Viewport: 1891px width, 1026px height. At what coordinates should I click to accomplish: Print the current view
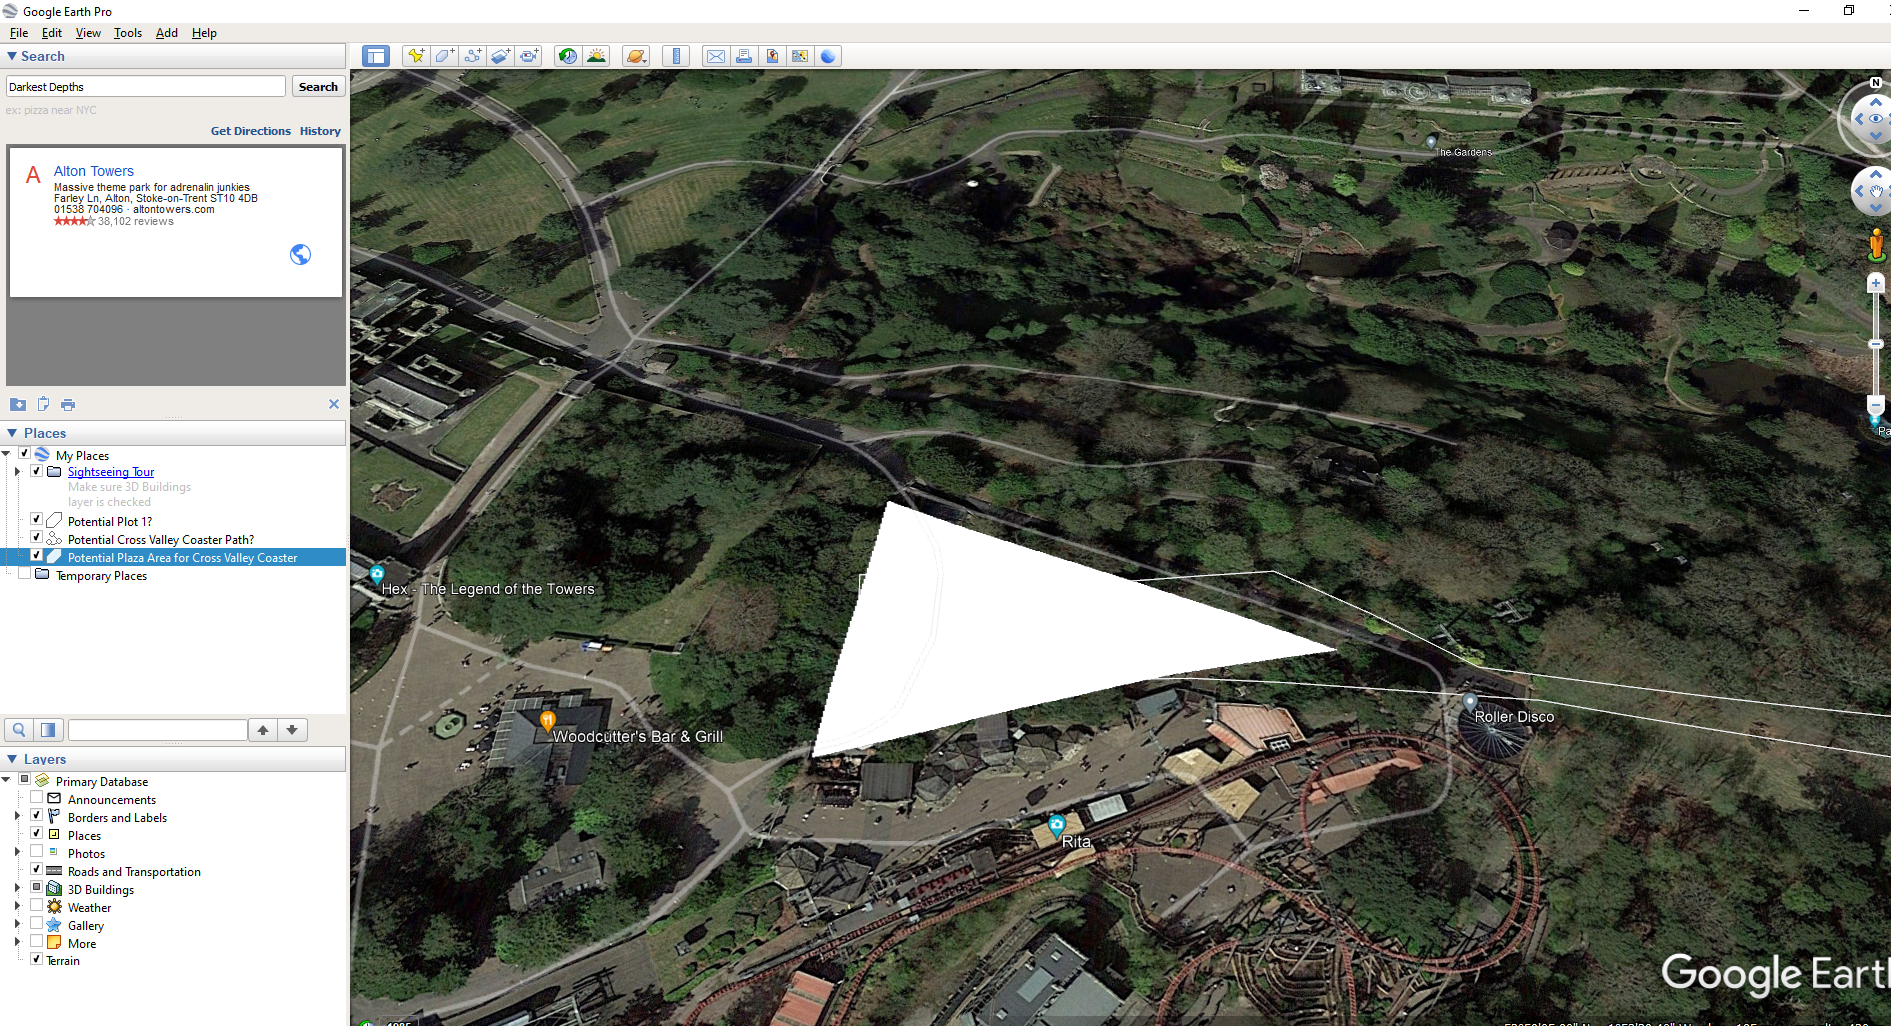[x=744, y=56]
